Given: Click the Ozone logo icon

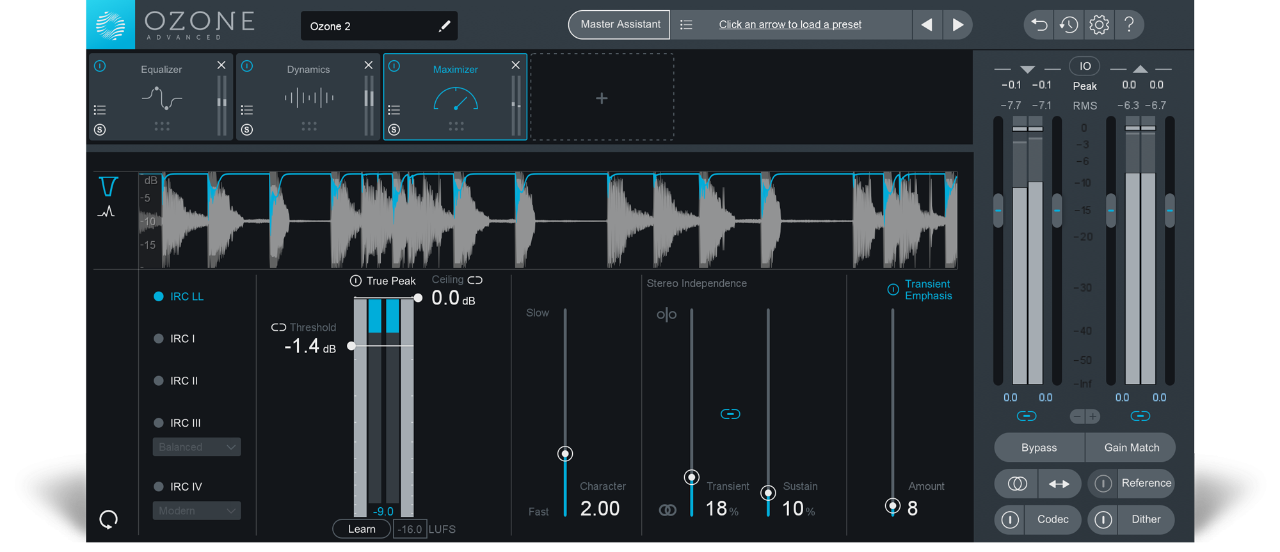Looking at the screenshot, I should [110, 25].
